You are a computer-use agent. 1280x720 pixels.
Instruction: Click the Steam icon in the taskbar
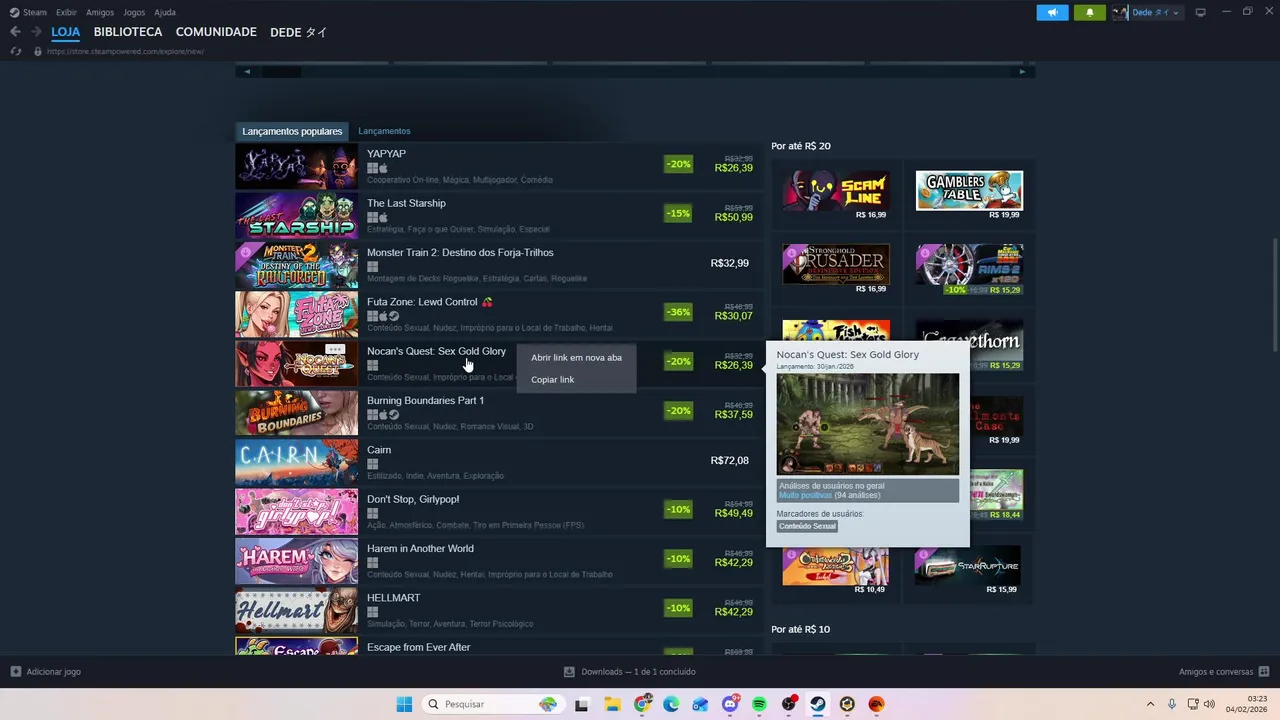point(818,704)
